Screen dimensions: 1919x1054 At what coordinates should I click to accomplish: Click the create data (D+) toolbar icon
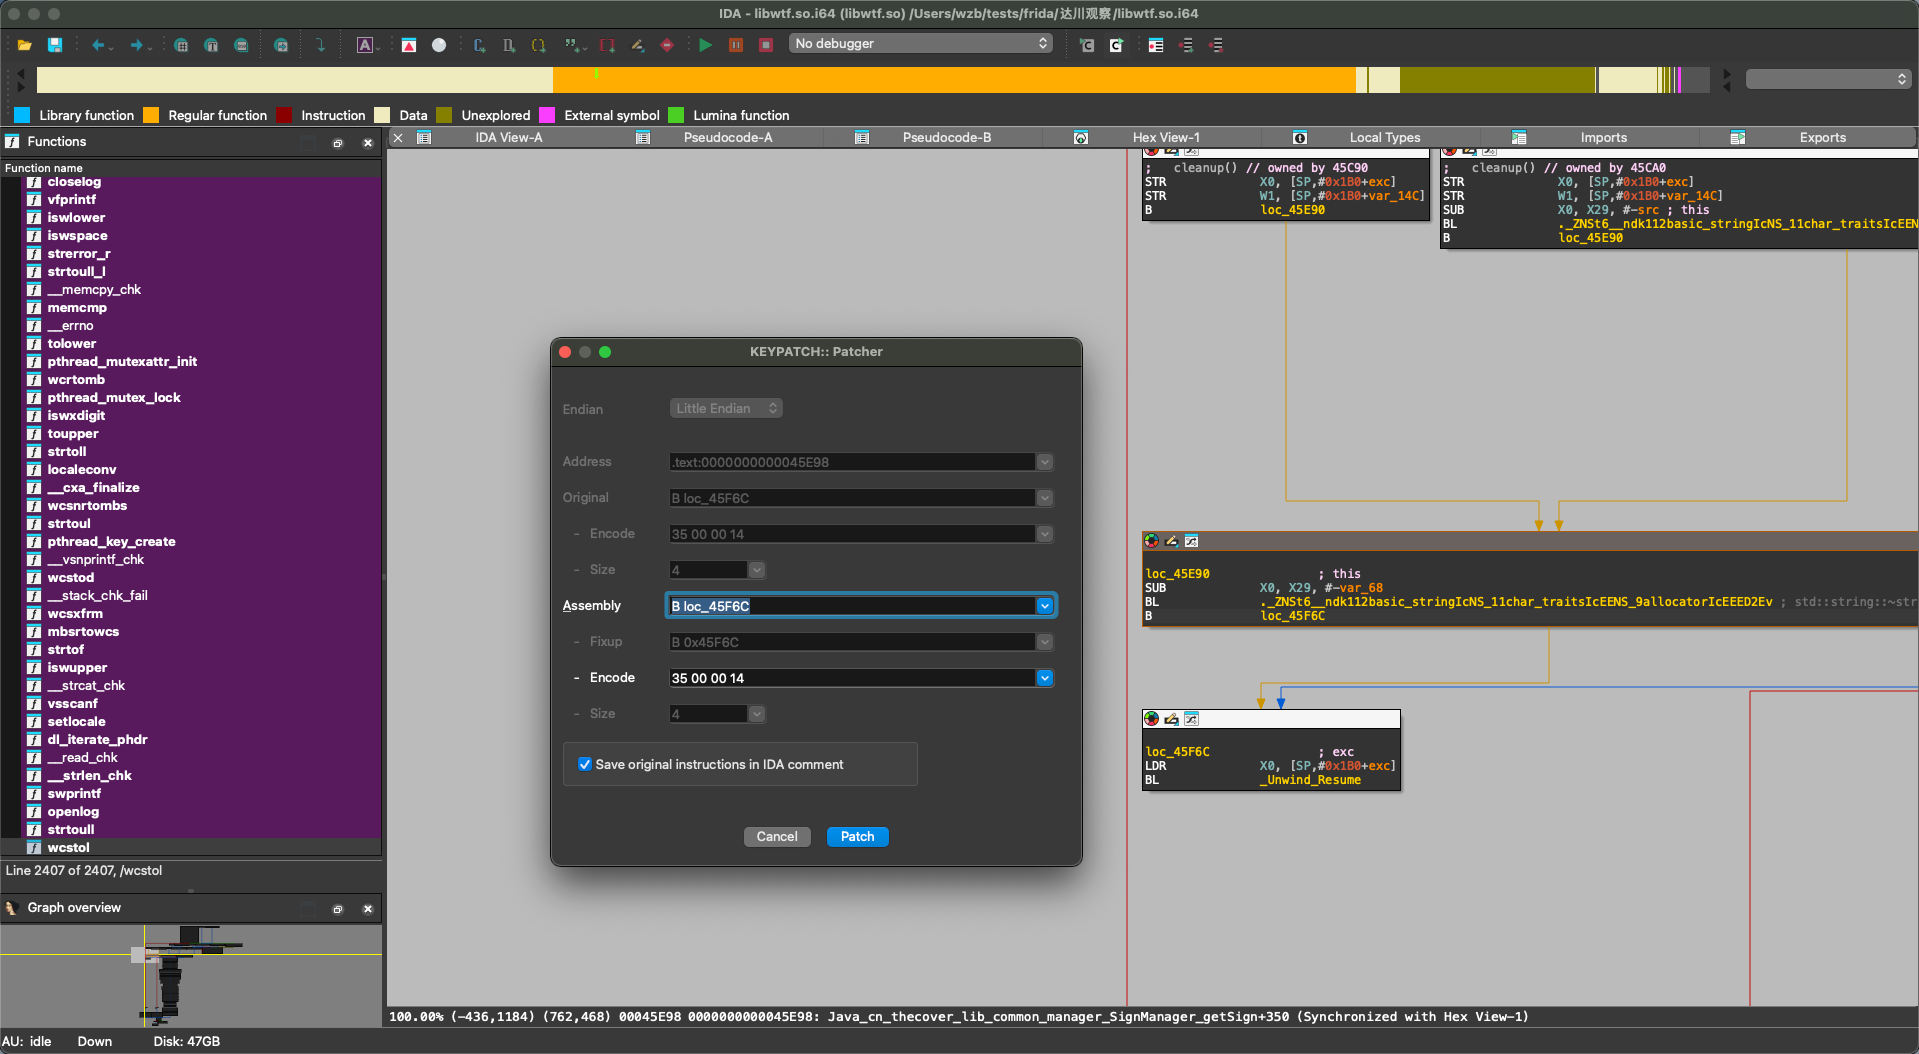509,45
